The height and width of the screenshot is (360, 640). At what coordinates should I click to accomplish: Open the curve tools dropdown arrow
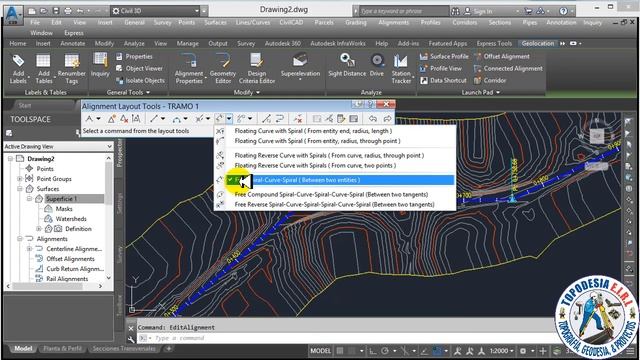click(x=185, y=119)
